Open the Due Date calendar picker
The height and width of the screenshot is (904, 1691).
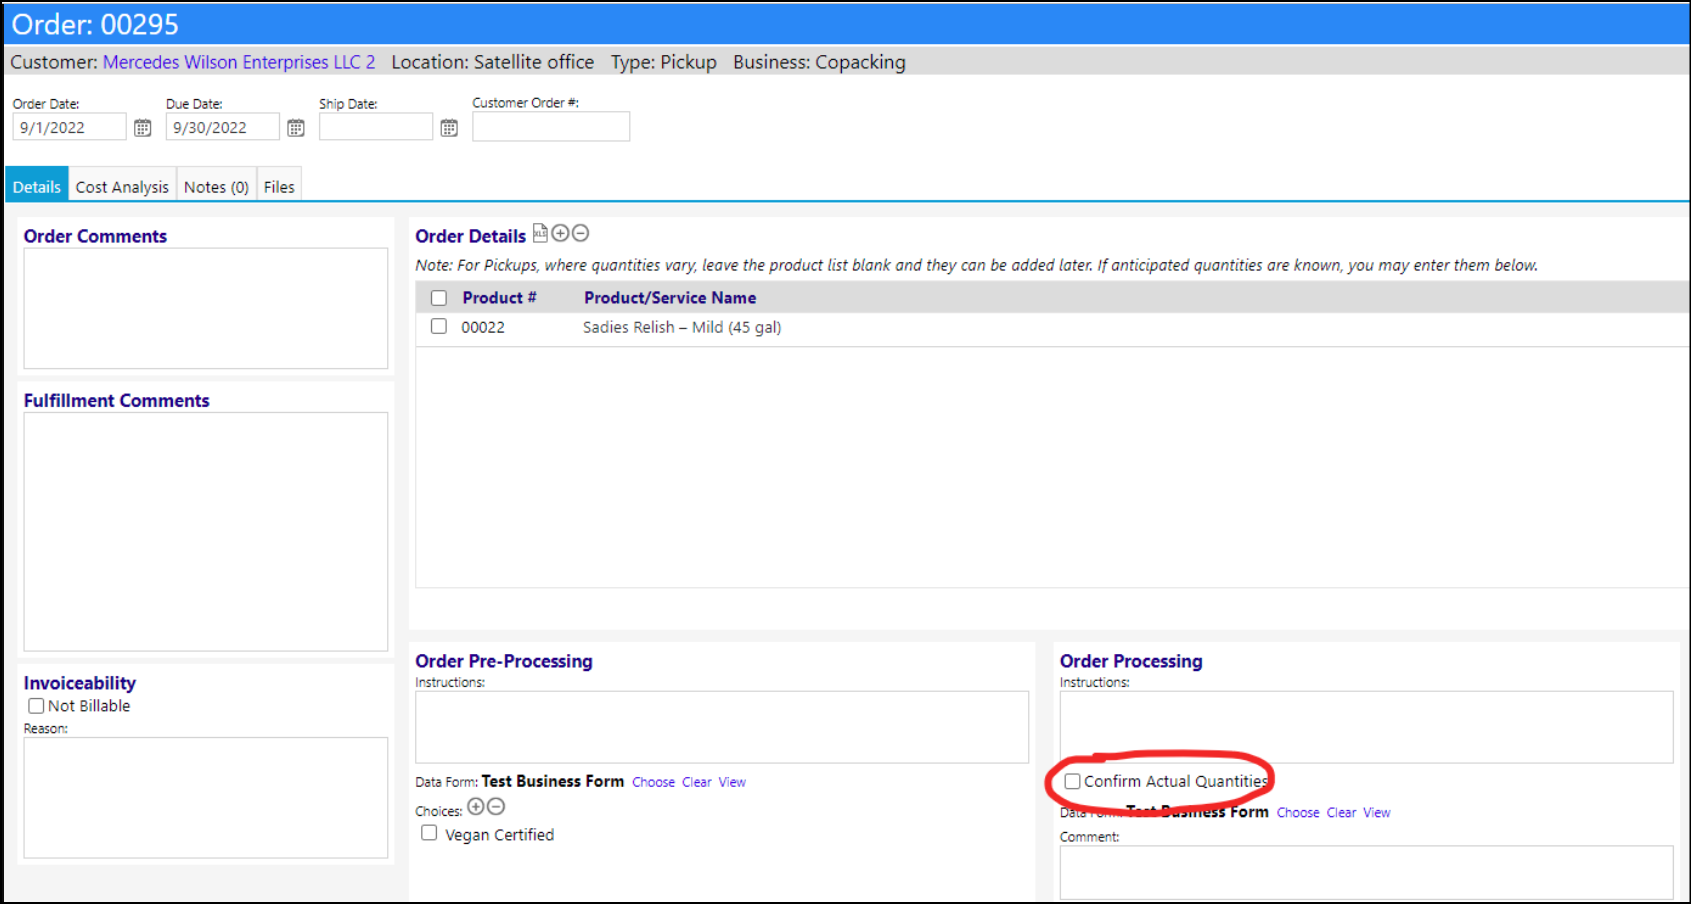click(x=296, y=128)
